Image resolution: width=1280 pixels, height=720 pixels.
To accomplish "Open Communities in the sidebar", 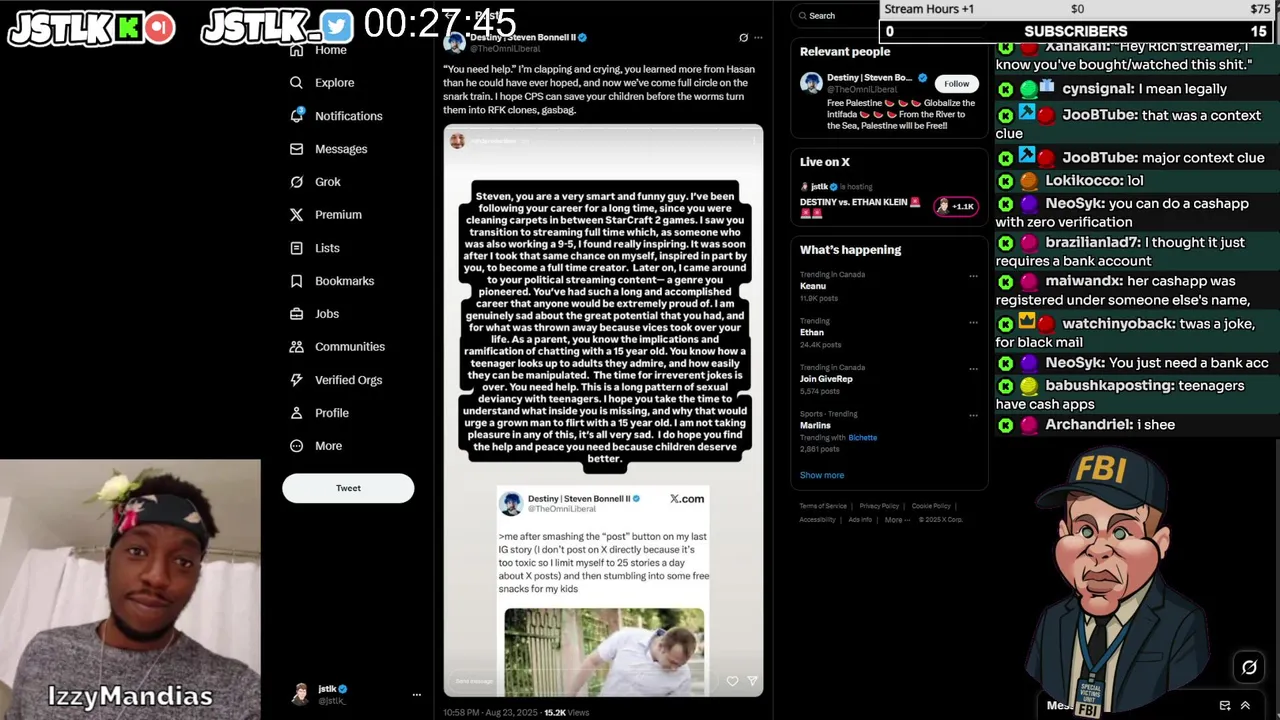I will (x=338, y=347).
